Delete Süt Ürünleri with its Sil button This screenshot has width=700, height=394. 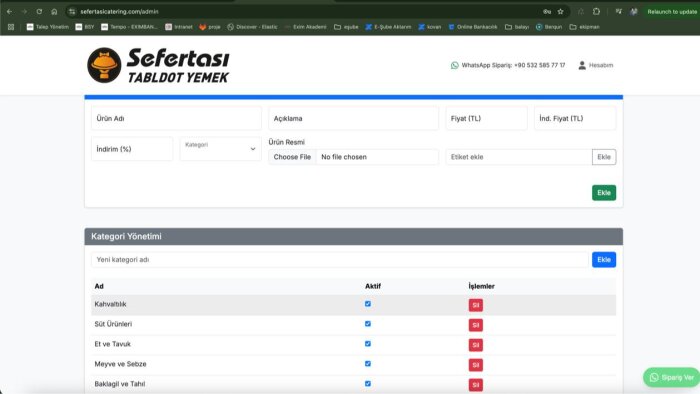(x=475, y=325)
